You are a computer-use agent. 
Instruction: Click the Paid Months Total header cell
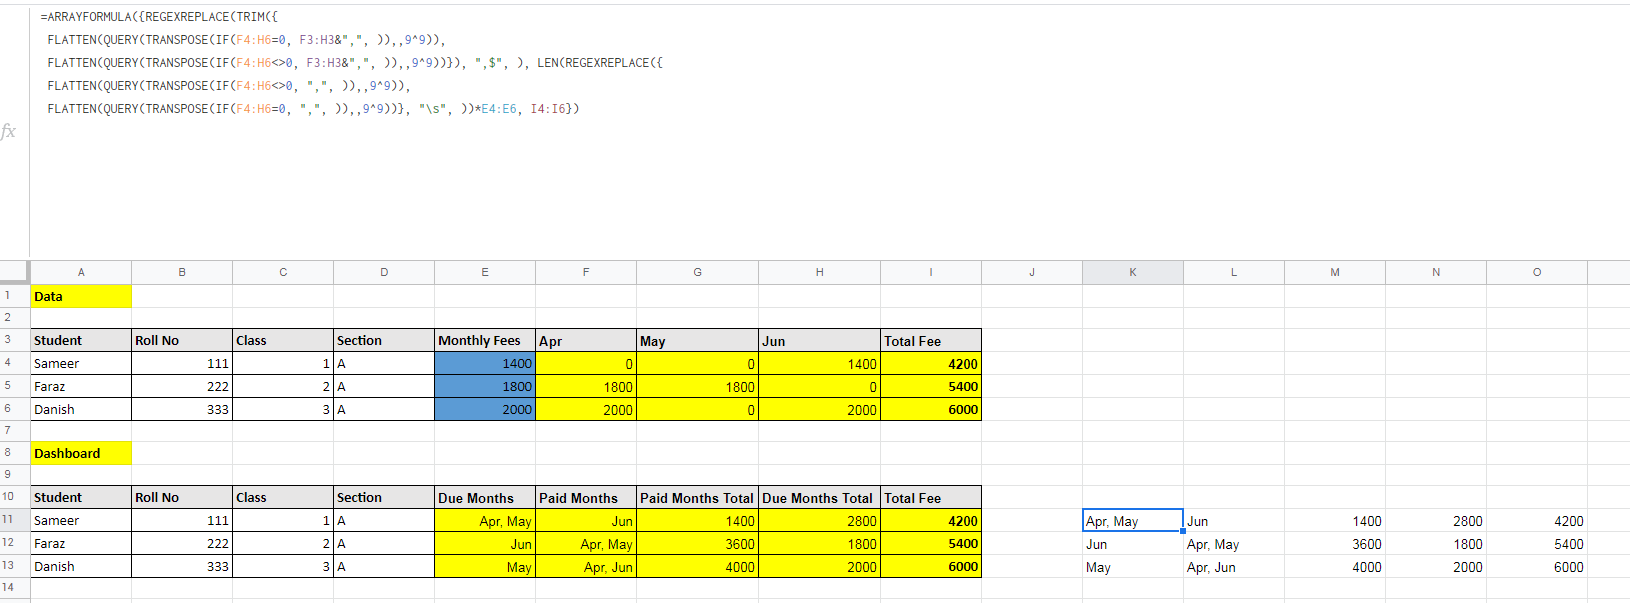698,498
